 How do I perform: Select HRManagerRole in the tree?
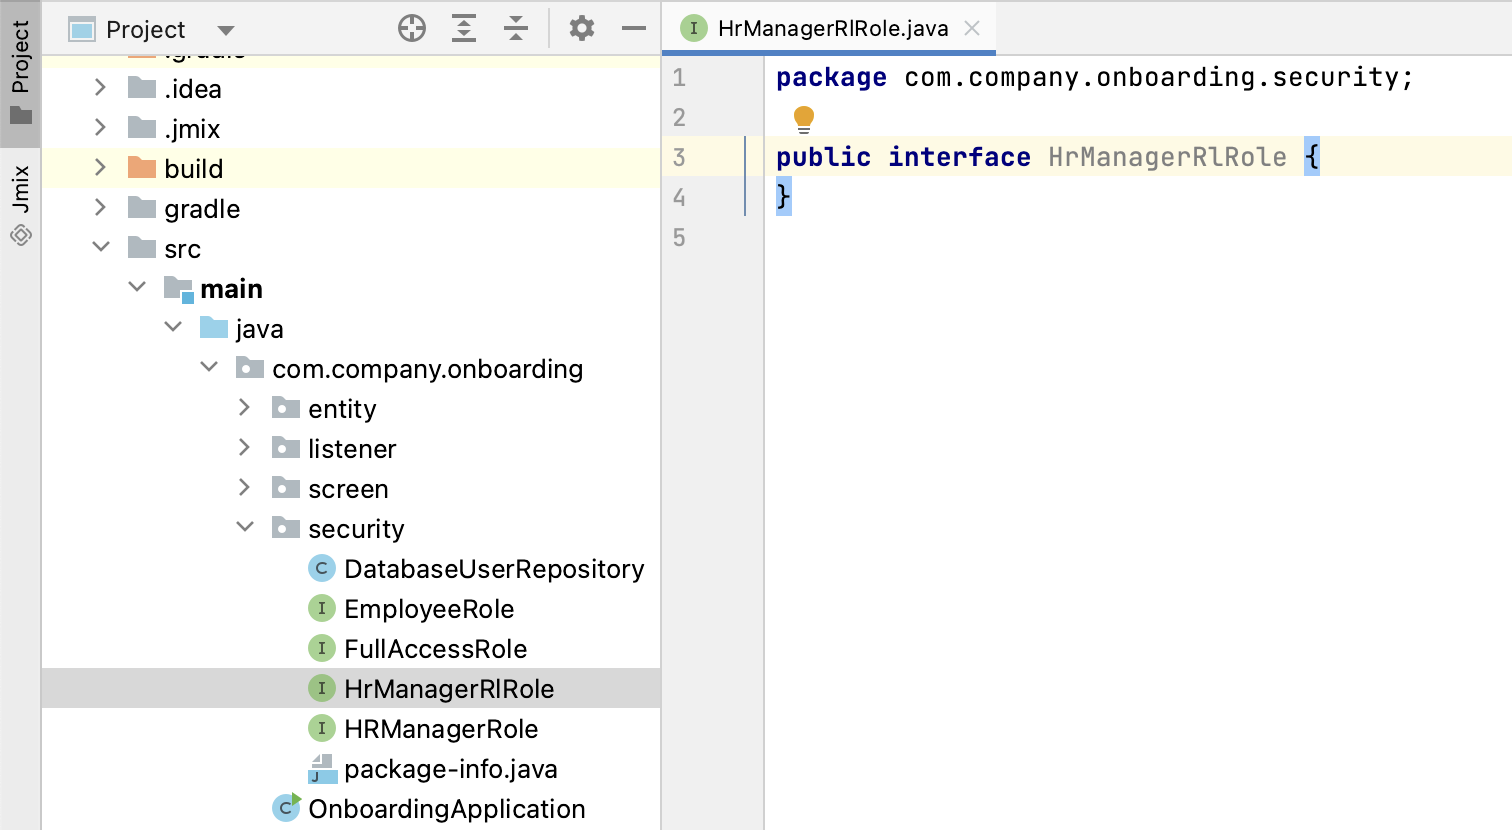click(441, 729)
